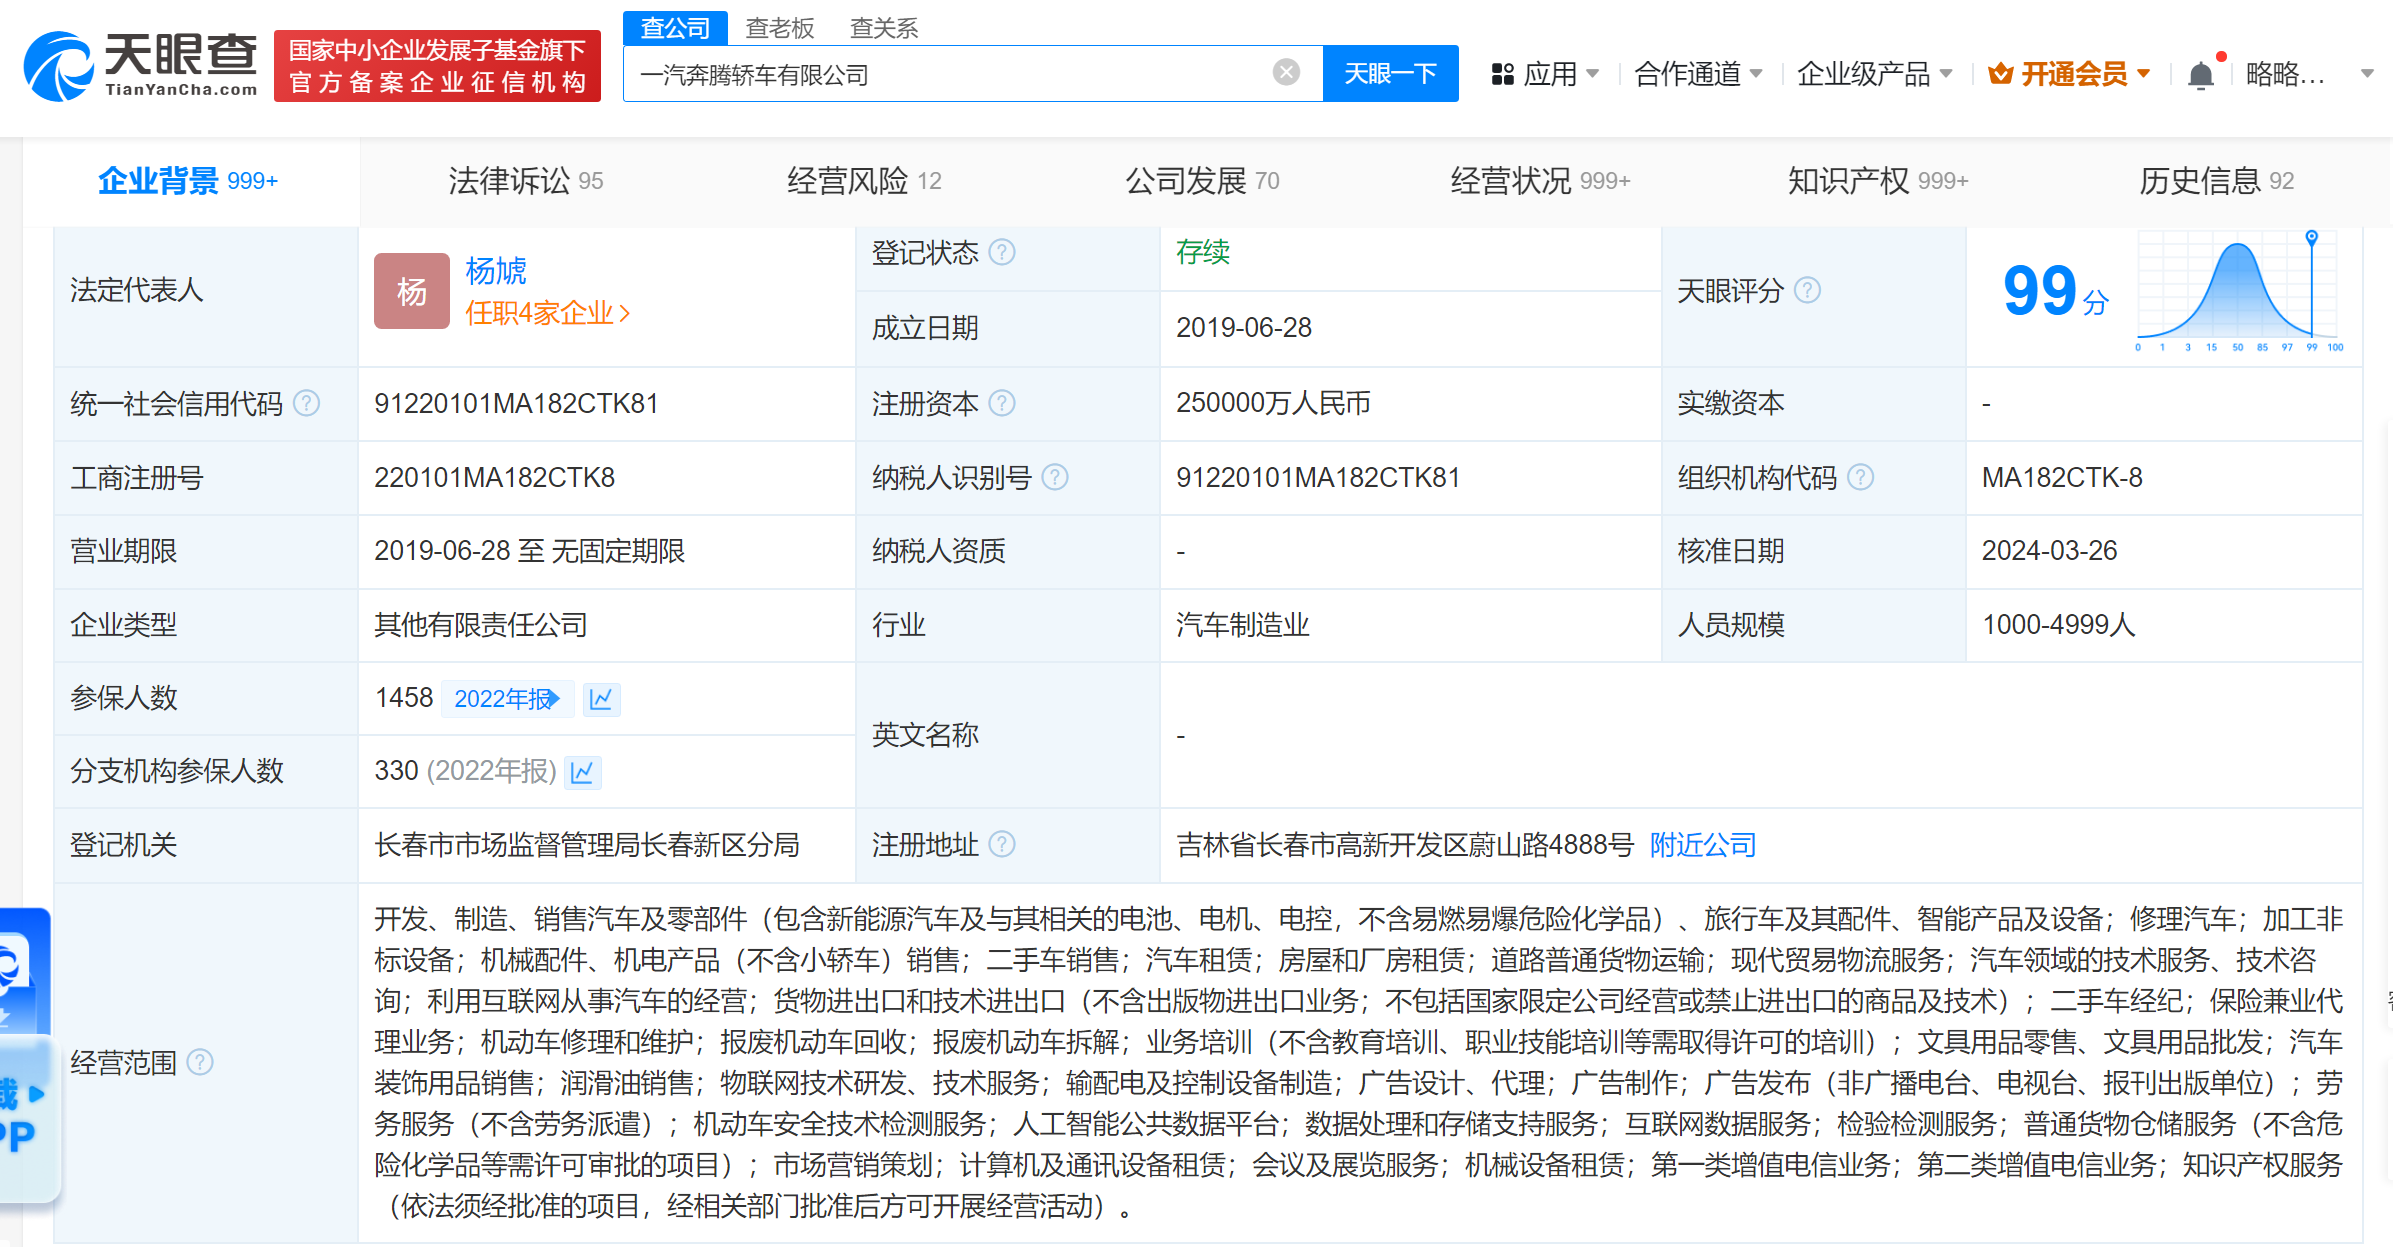Screen dimensions: 2393x1247
Task: Open the user account dropdown arrow
Action: coord(2366,74)
